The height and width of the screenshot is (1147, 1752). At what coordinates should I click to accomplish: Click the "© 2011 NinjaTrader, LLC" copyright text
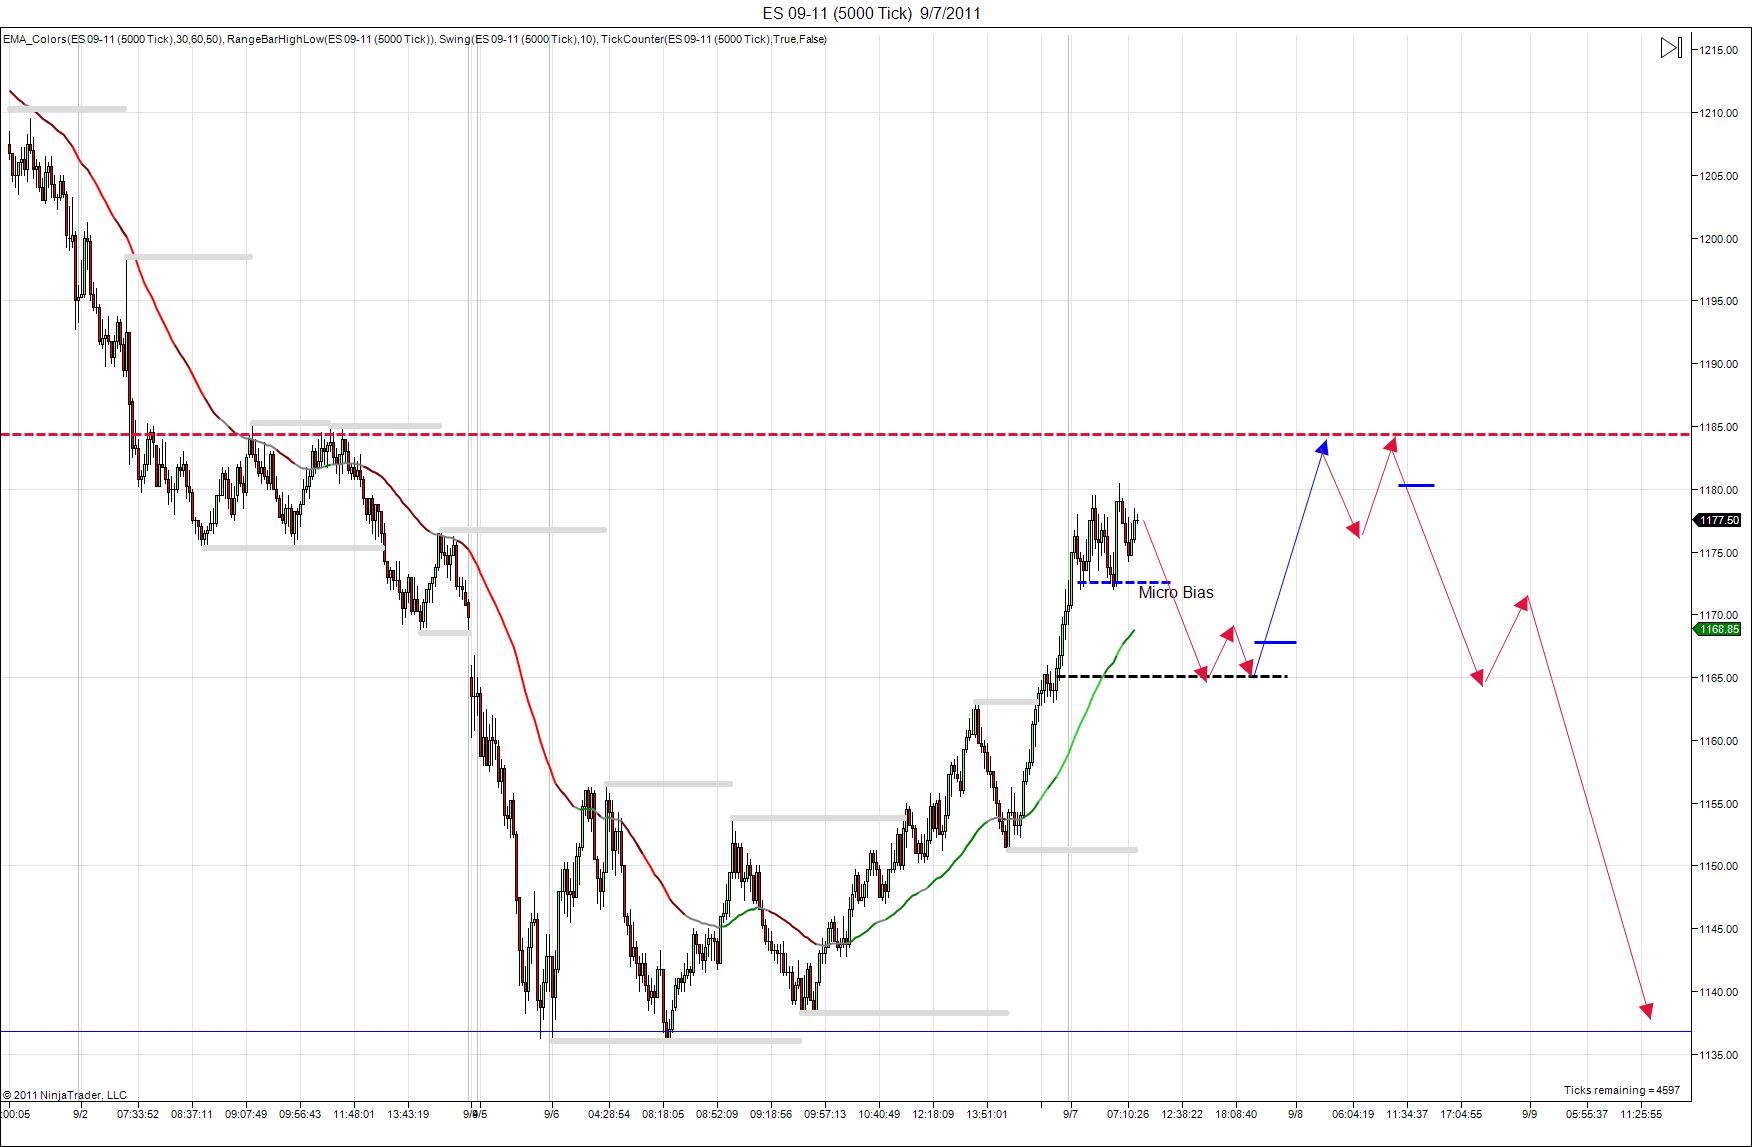(x=65, y=1095)
